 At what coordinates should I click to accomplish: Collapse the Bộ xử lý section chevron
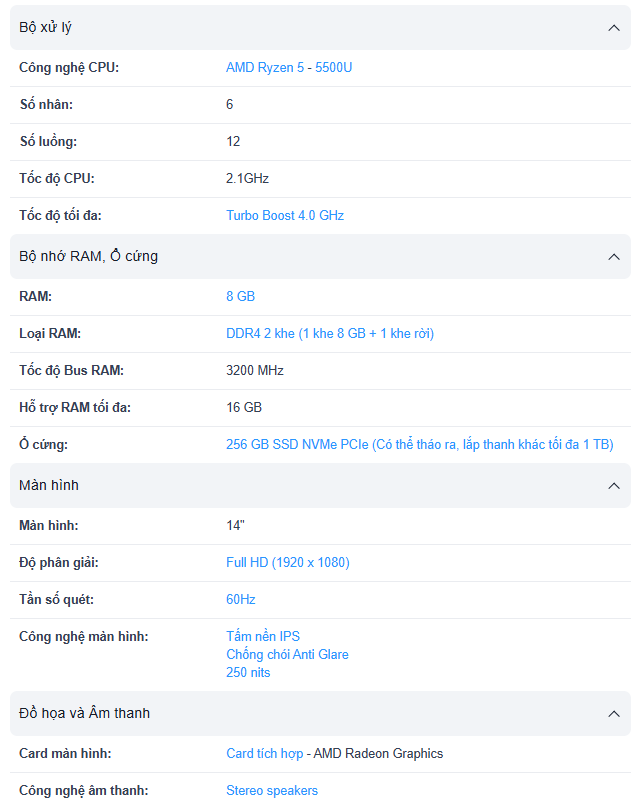(x=614, y=28)
